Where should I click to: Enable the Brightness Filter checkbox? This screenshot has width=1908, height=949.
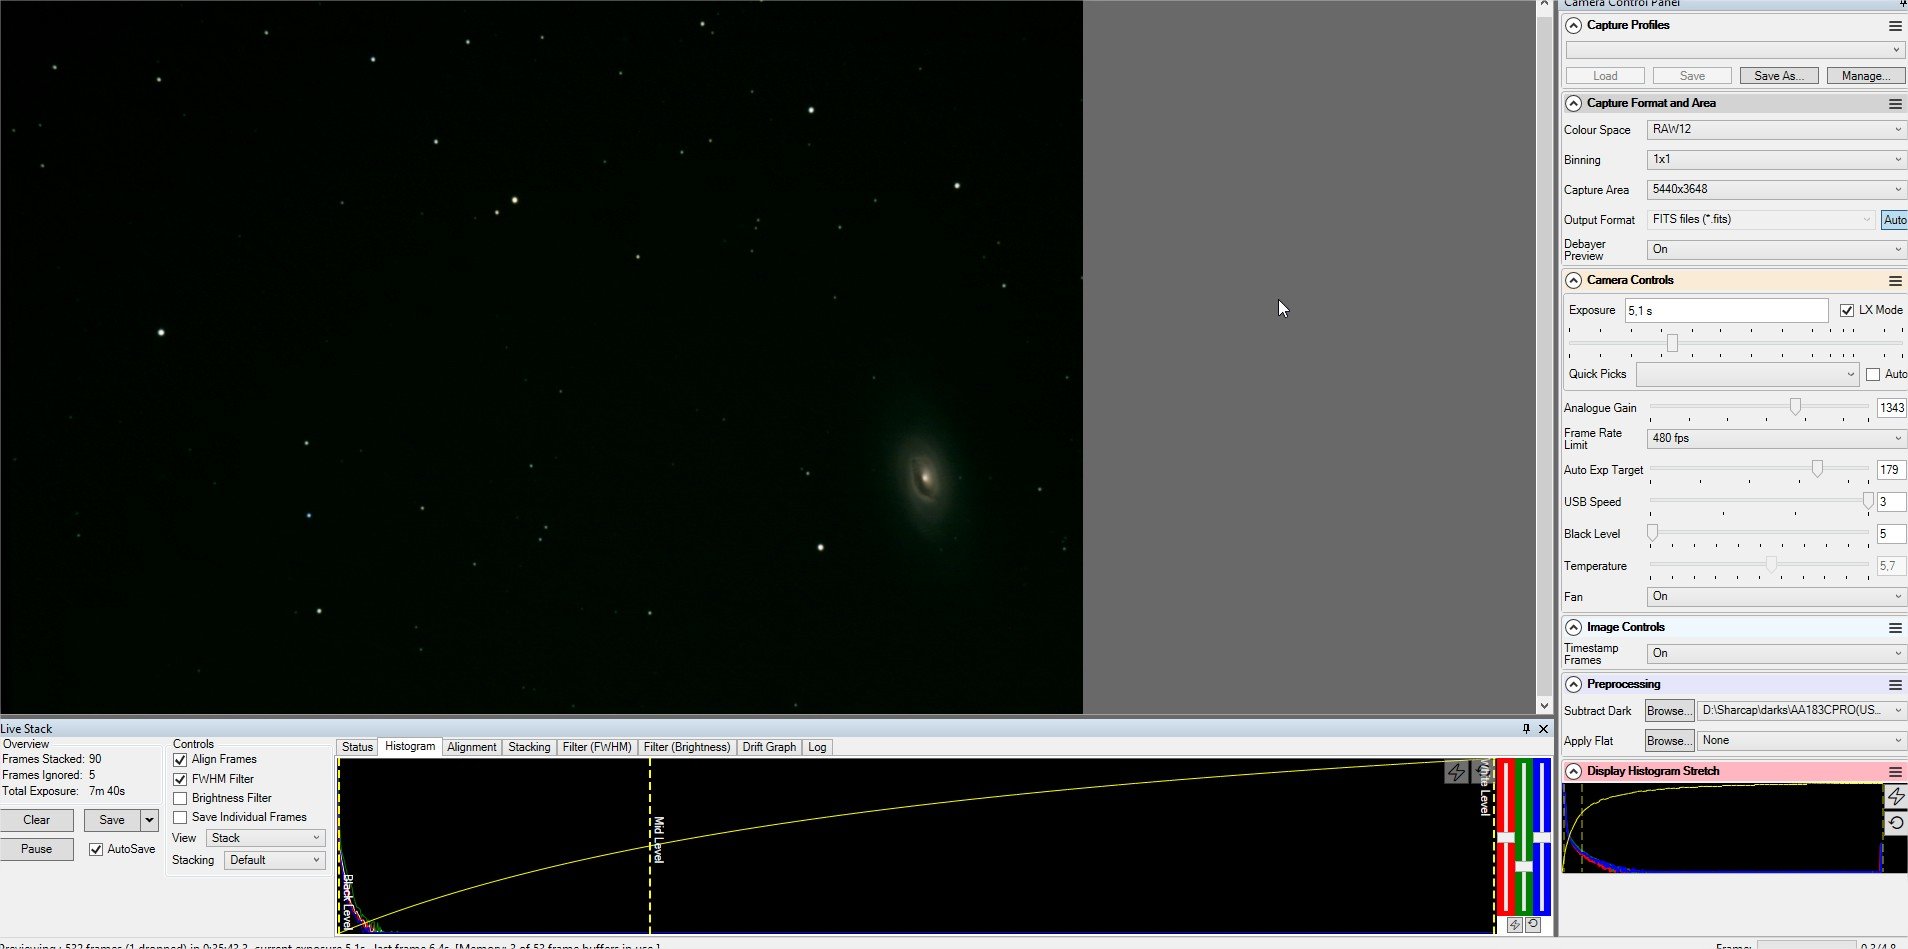click(x=180, y=799)
